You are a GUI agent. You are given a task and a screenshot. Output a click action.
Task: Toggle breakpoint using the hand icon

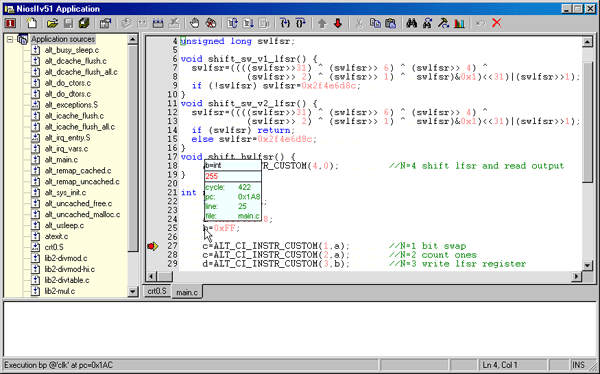click(x=194, y=23)
